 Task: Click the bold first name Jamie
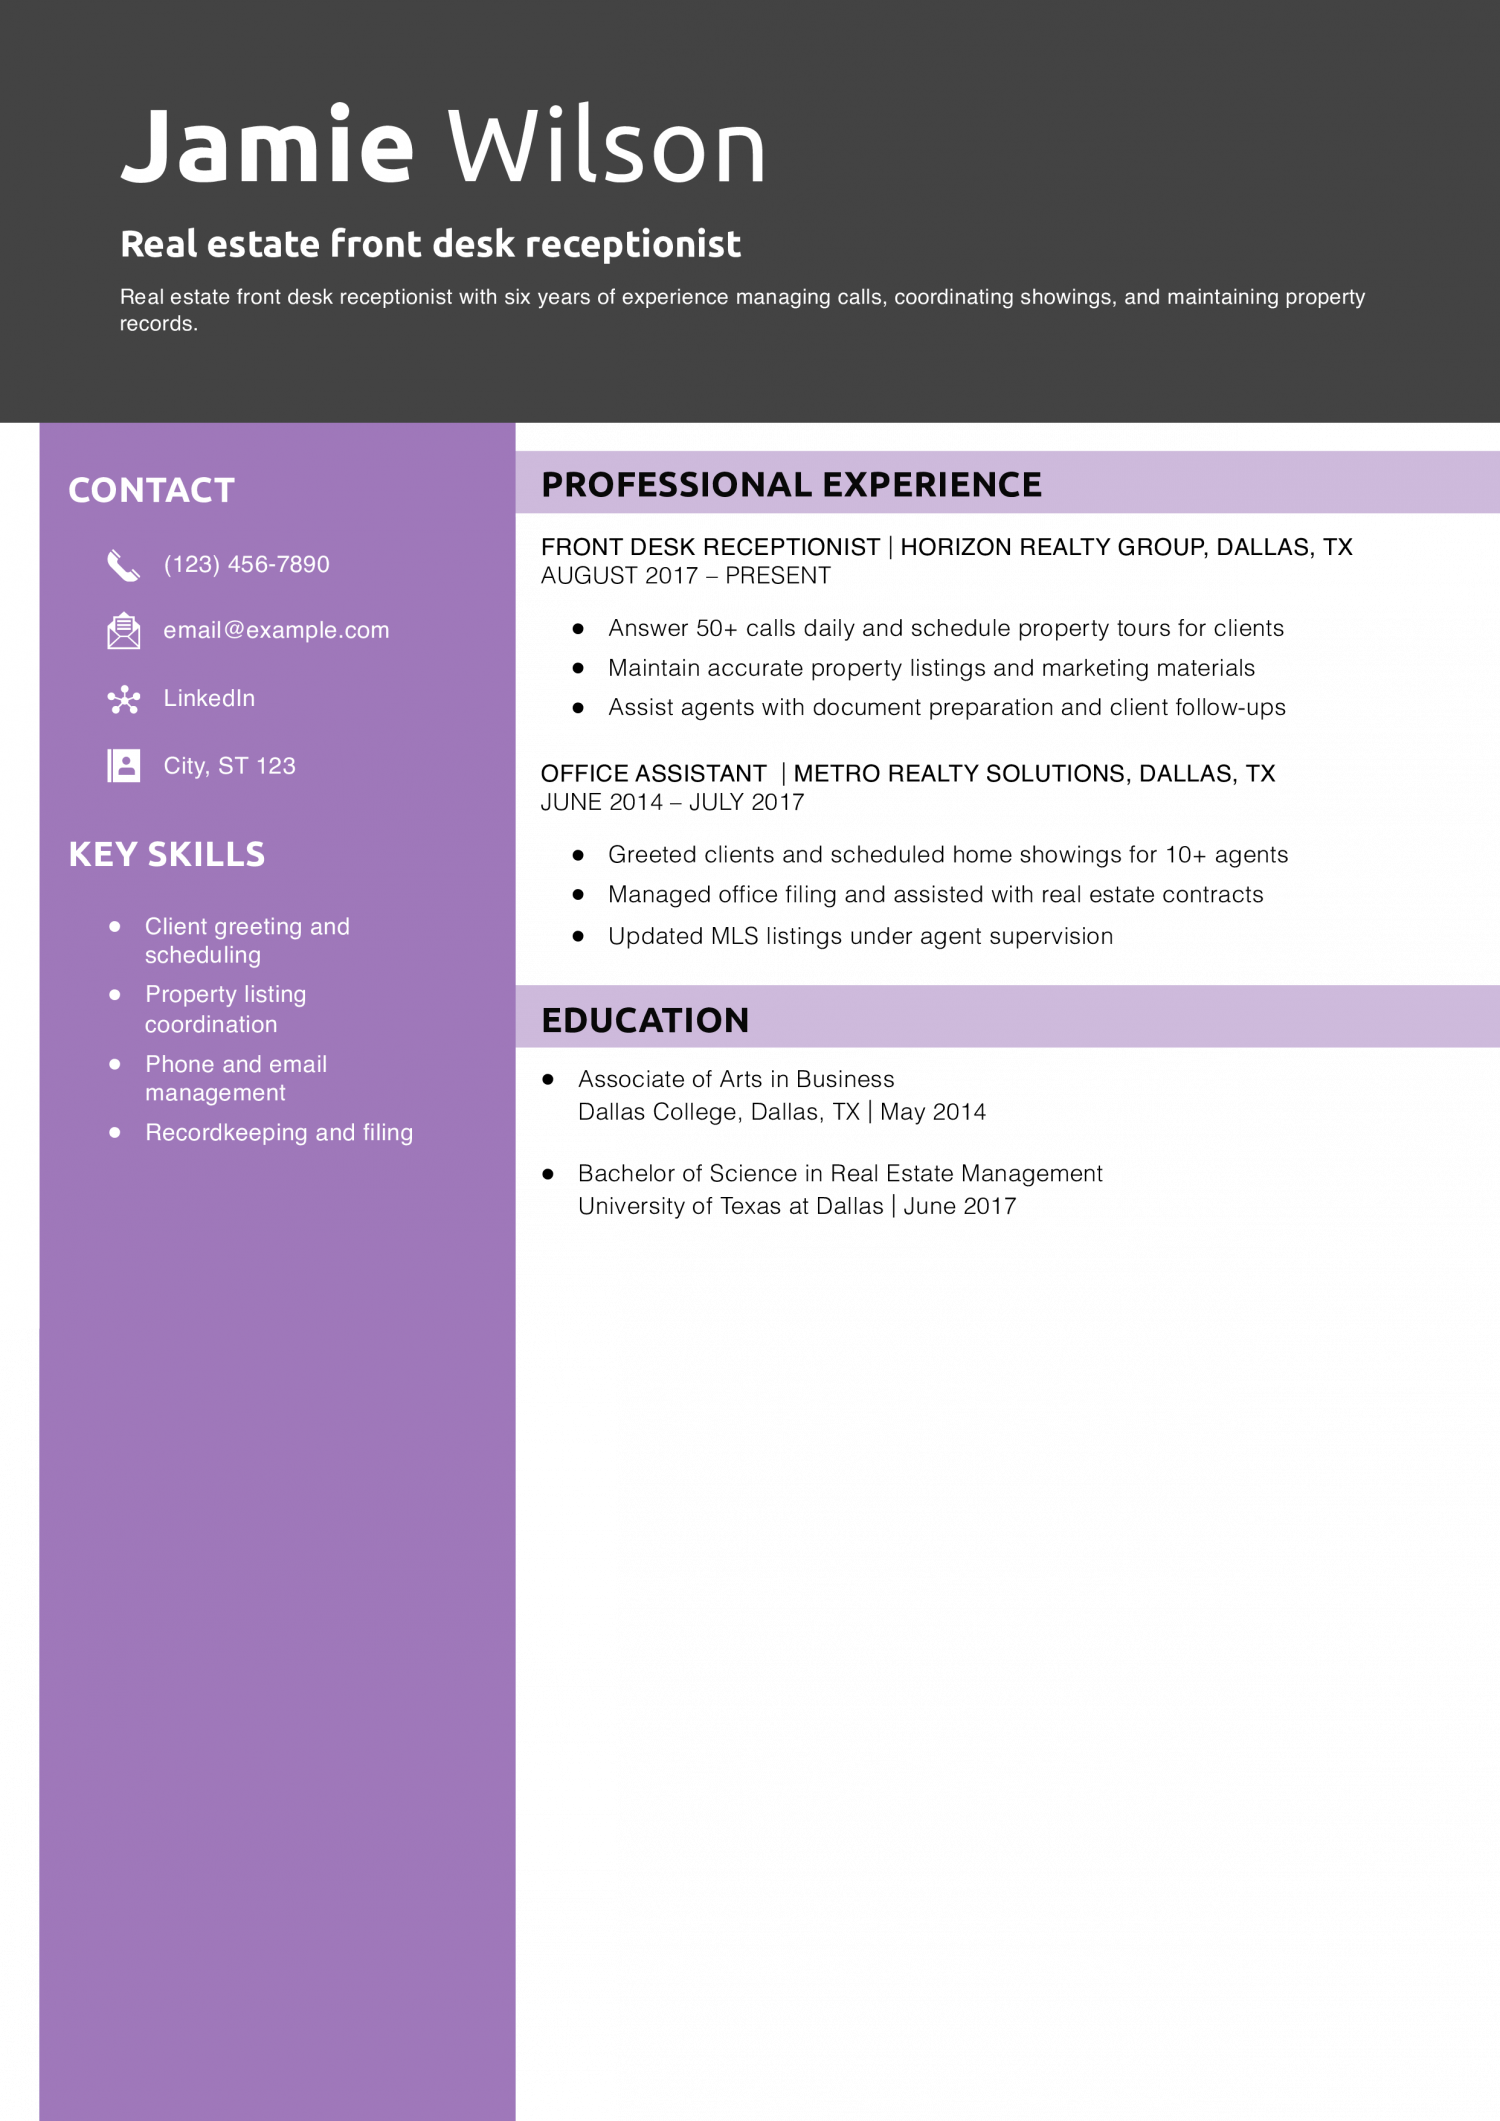coord(267,147)
